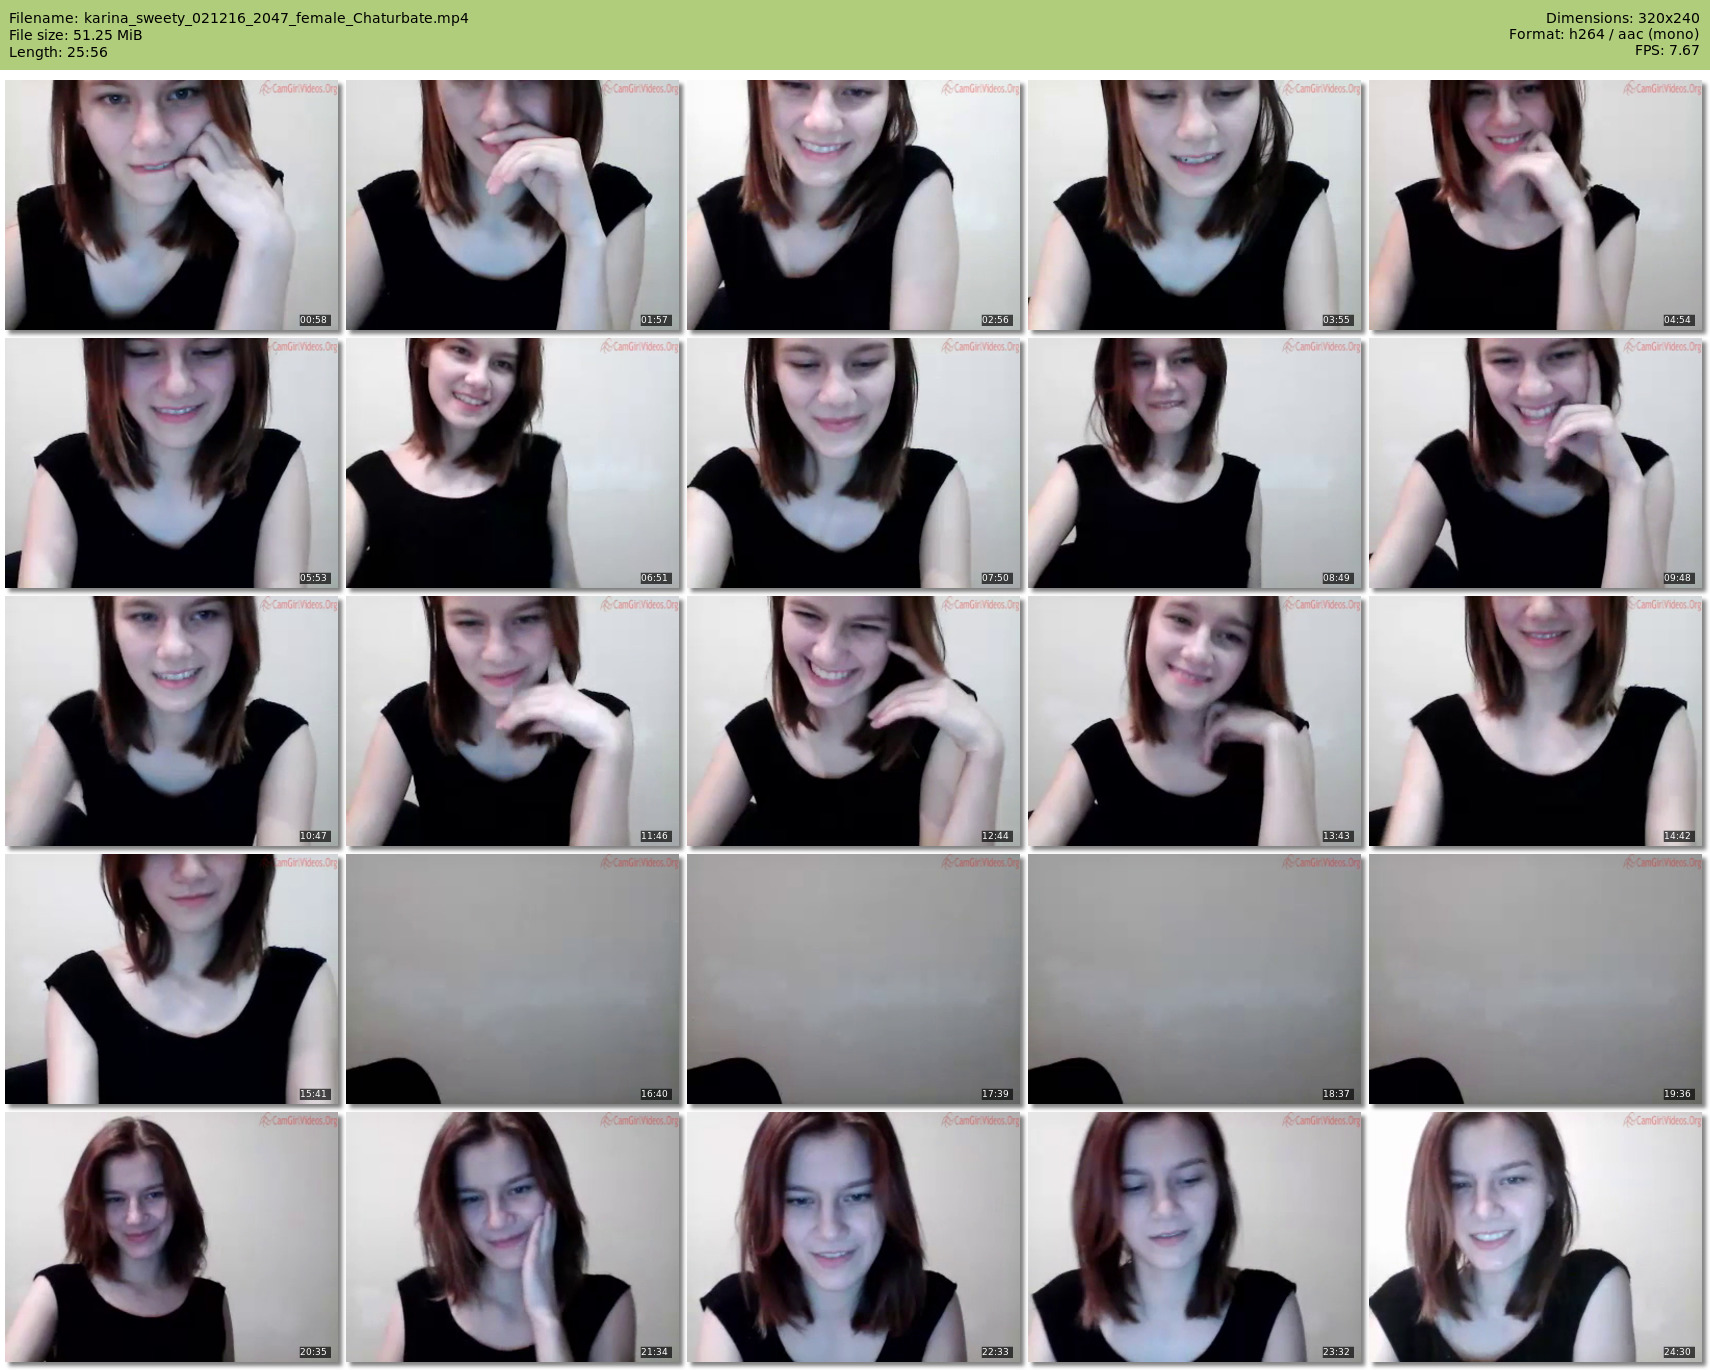This screenshot has height=1370, width=1710.
Task: Select the frame with timestamp 20:35
Action: tap(172, 1237)
